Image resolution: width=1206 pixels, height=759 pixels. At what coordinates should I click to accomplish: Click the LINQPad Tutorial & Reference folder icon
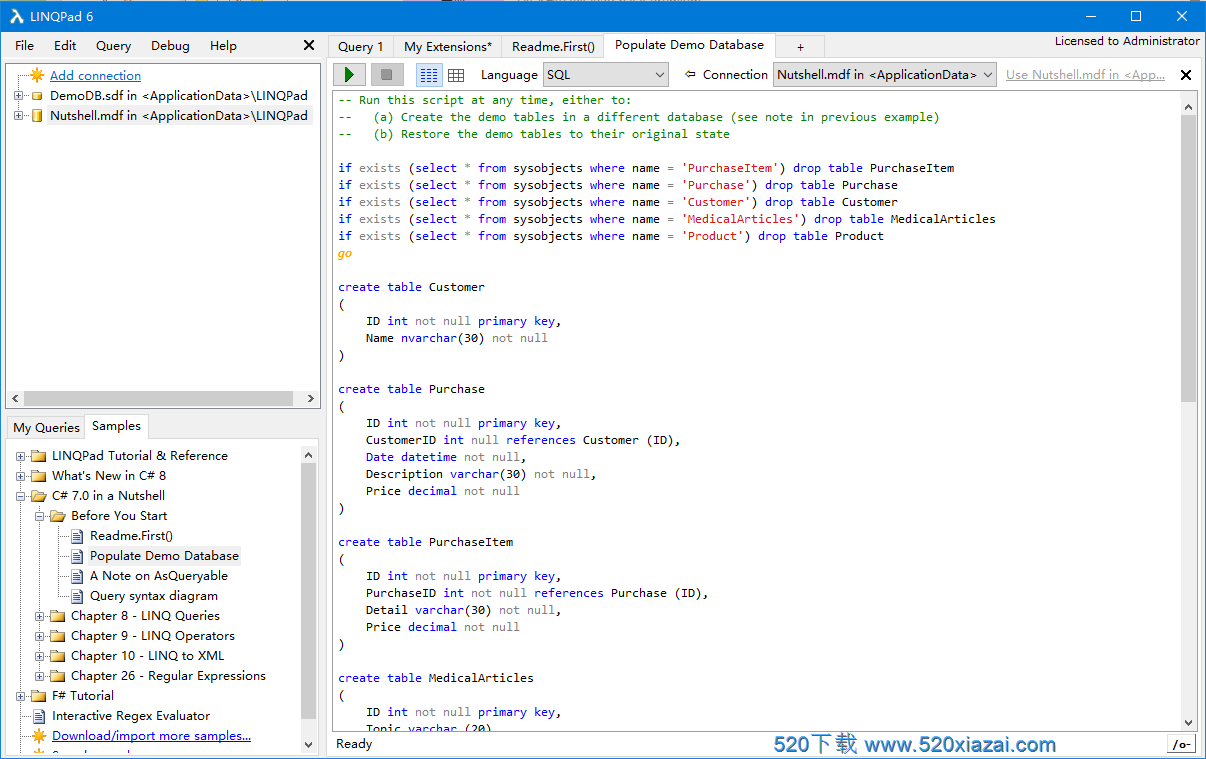tap(39, 456)
